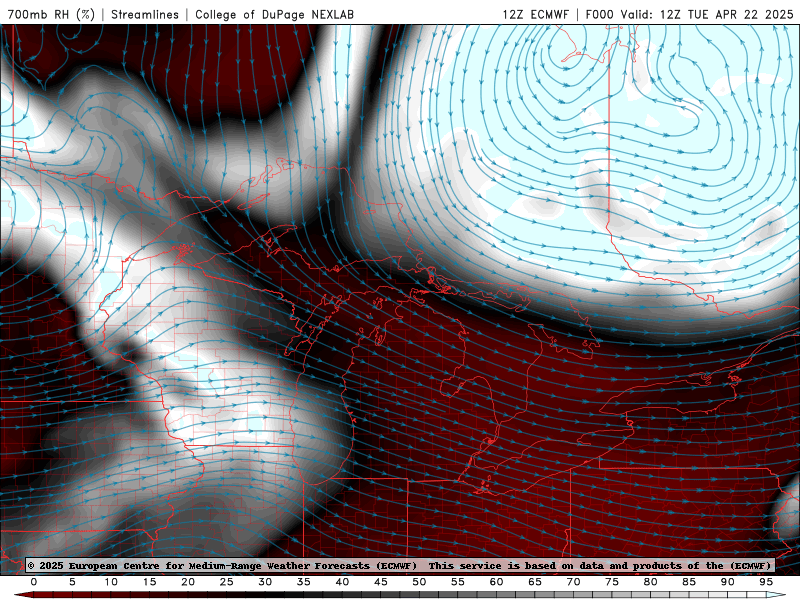Viewport: 800px width, 600px height.
Task: Click 'This service is based on data and products' text
Action: pyautogui.click(x=557, y=565)
